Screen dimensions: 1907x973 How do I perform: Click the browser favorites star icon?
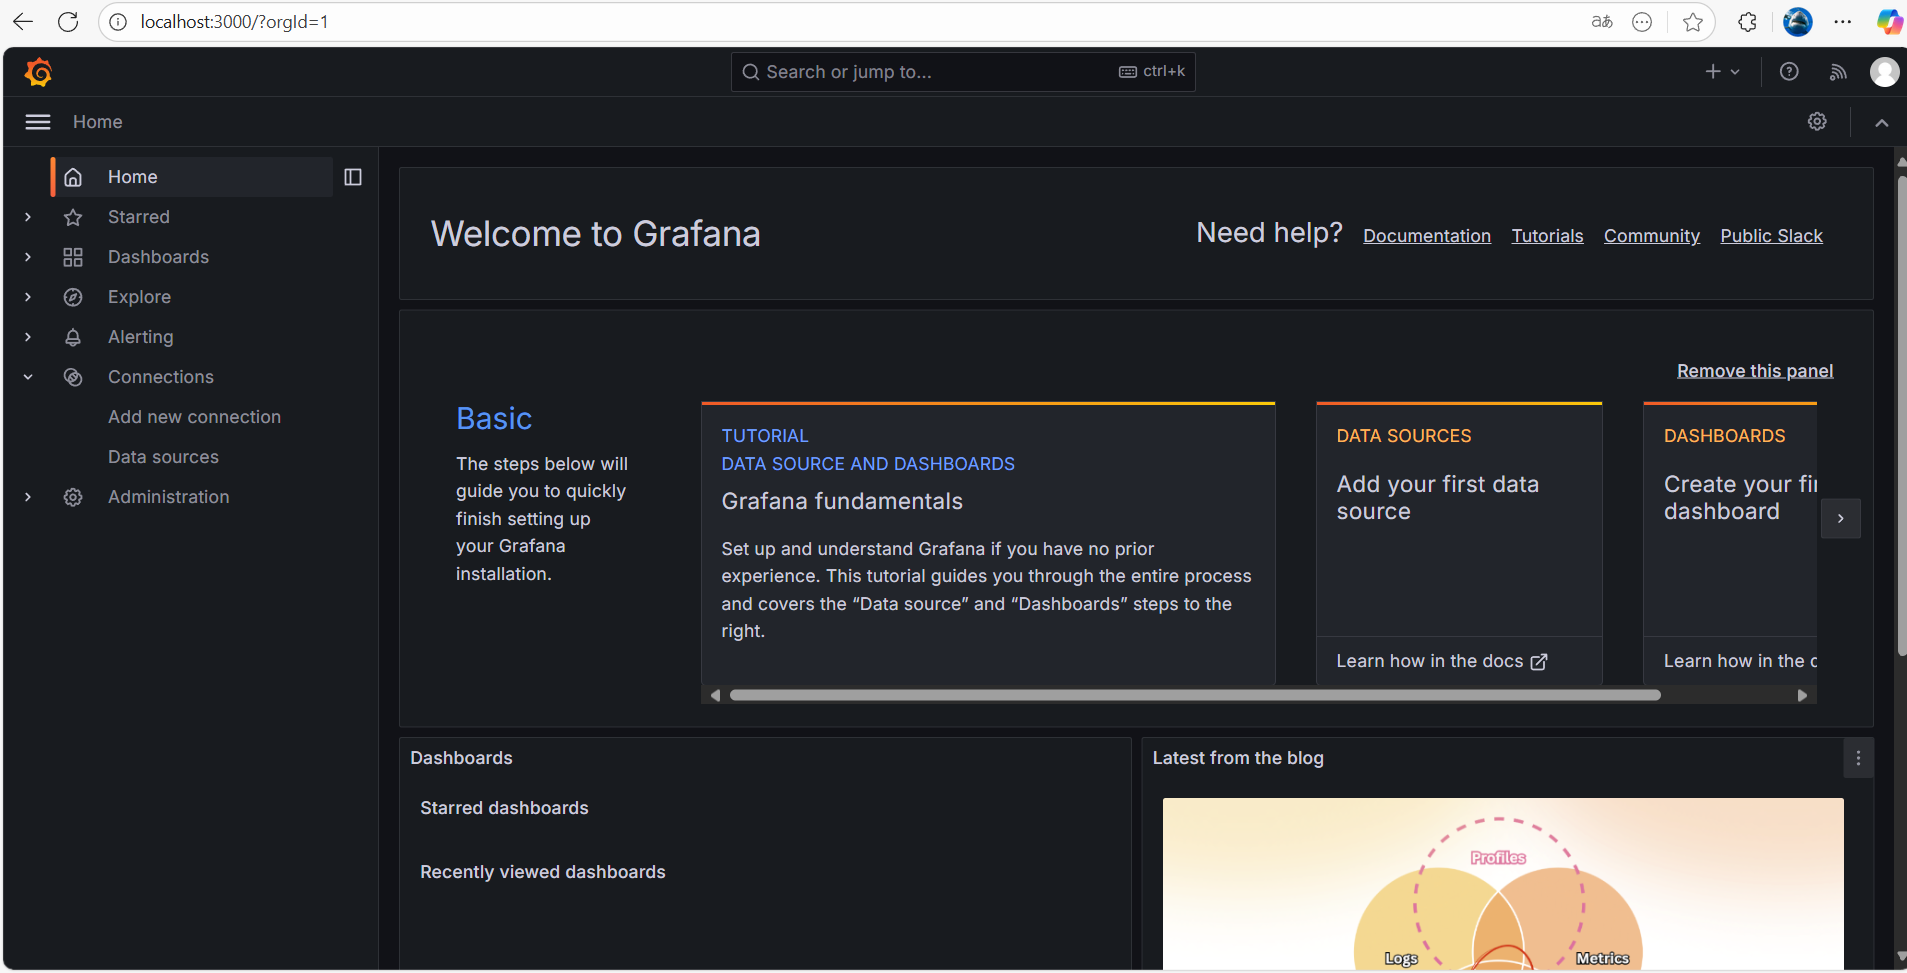(x=1692, y=22)
